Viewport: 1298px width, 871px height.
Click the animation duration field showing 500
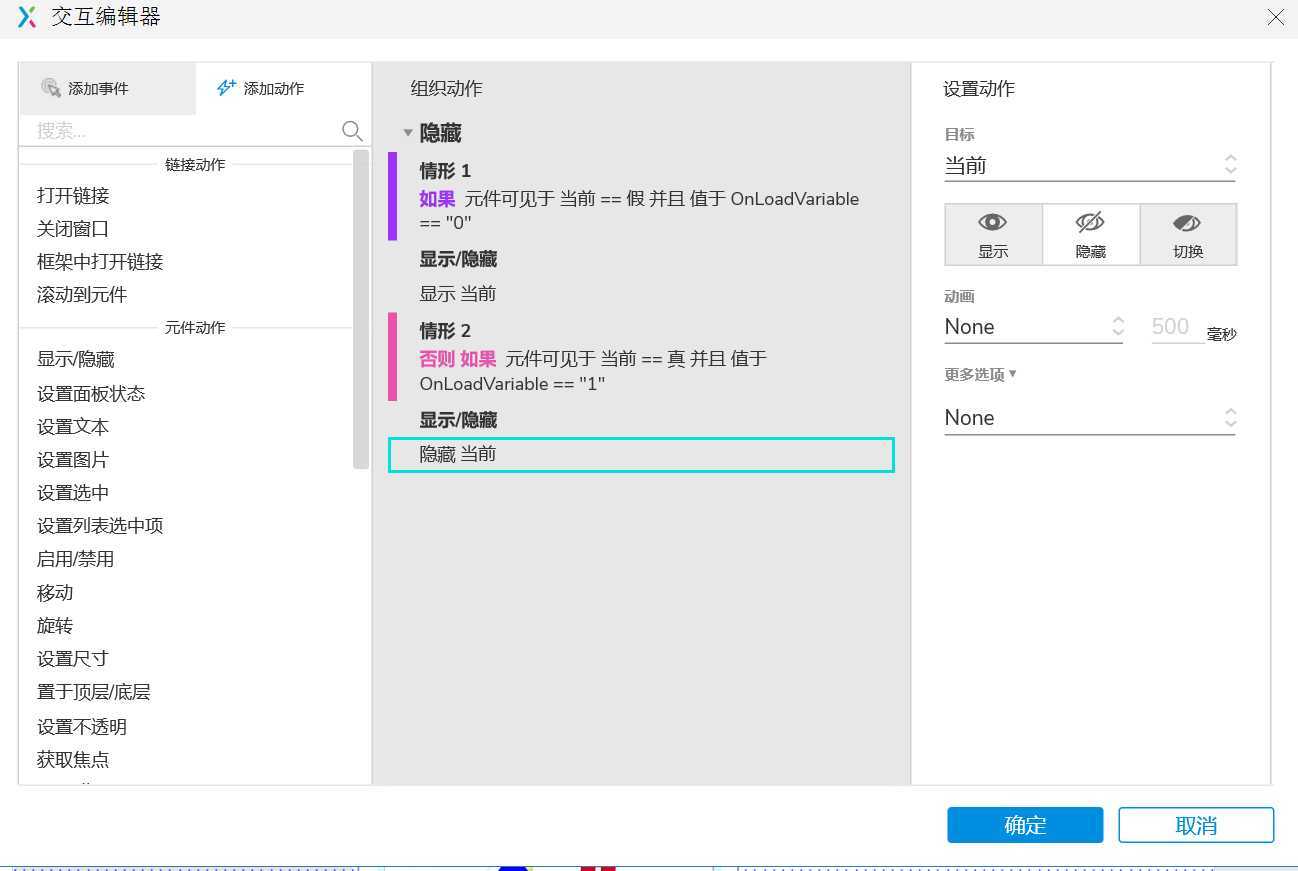coord(1177,327)
